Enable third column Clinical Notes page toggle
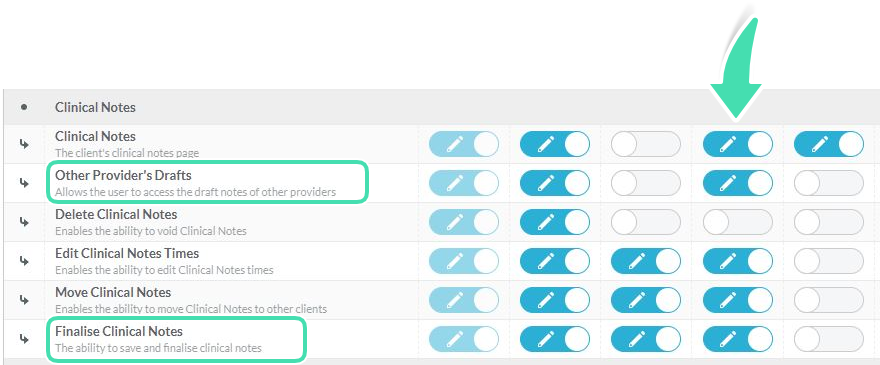 (646, 144)
